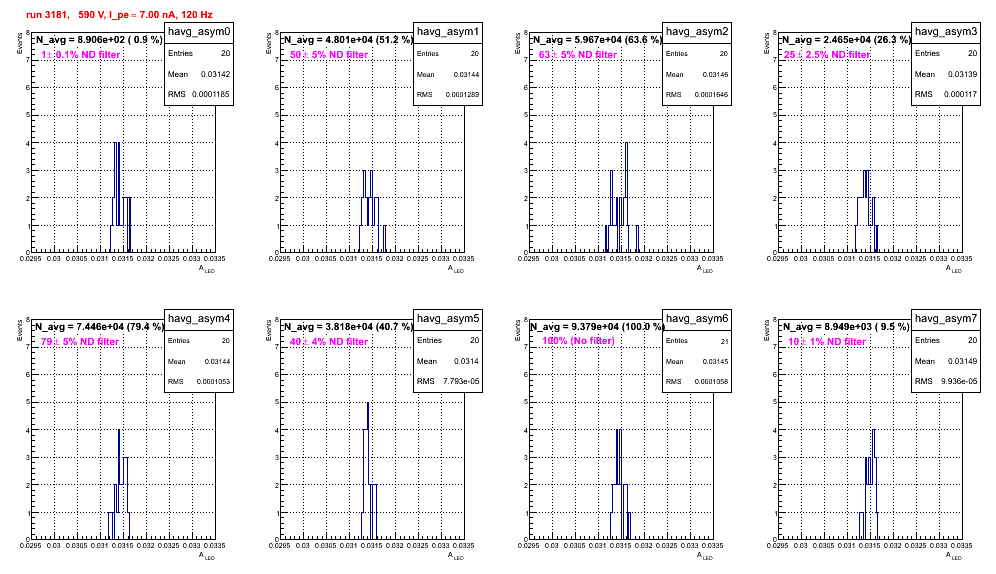Click RMS 0.000117 in havg_asym3 stats
The image size is (996, 574).
(x=946, y=95)
